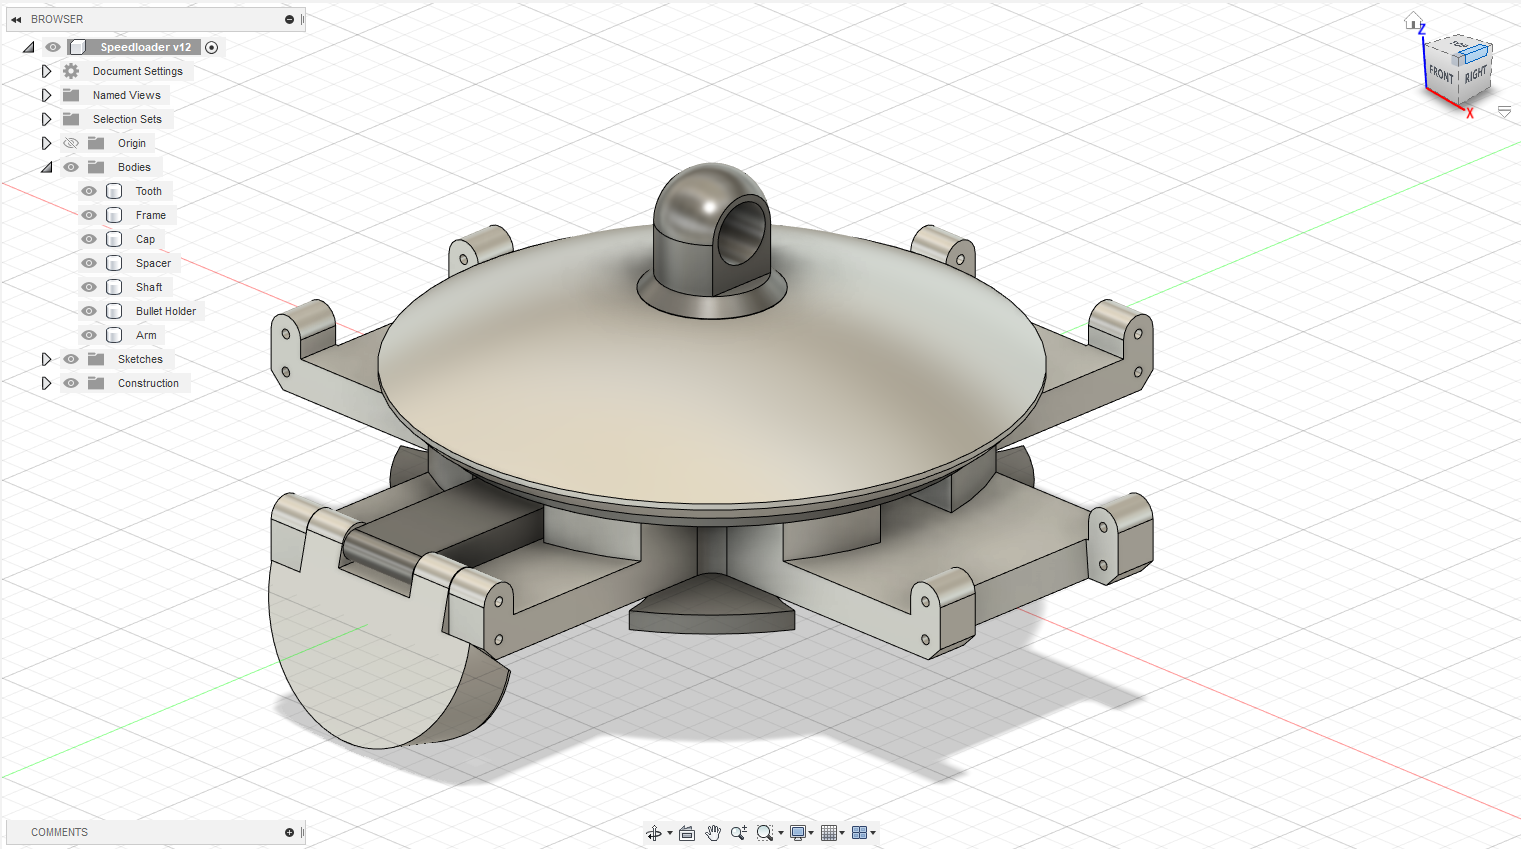Hide the Construction folder
The width and height of the screenshot is (1521, 849).
pos(71,383)
